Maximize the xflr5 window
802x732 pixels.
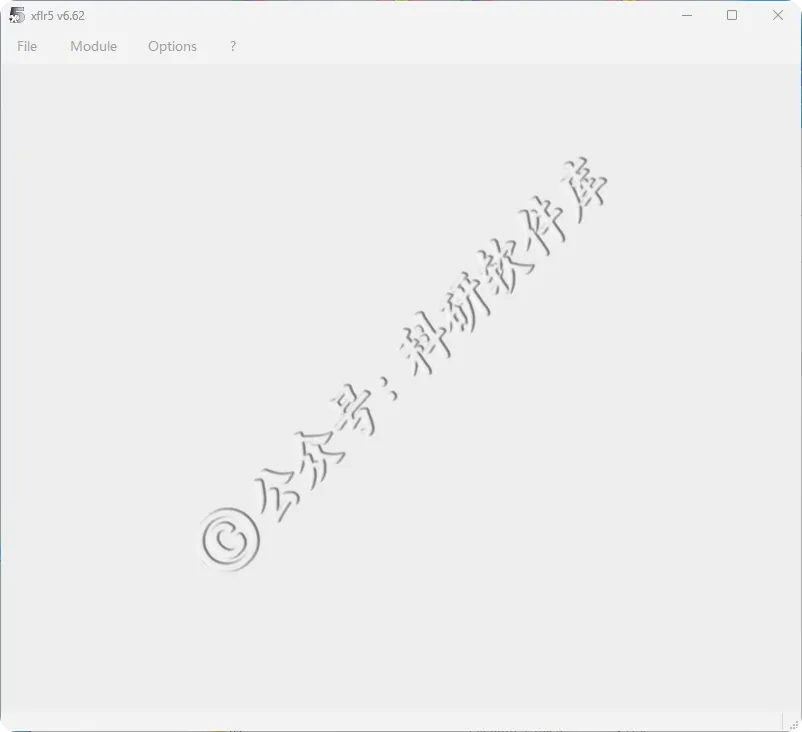pos(732,15)
